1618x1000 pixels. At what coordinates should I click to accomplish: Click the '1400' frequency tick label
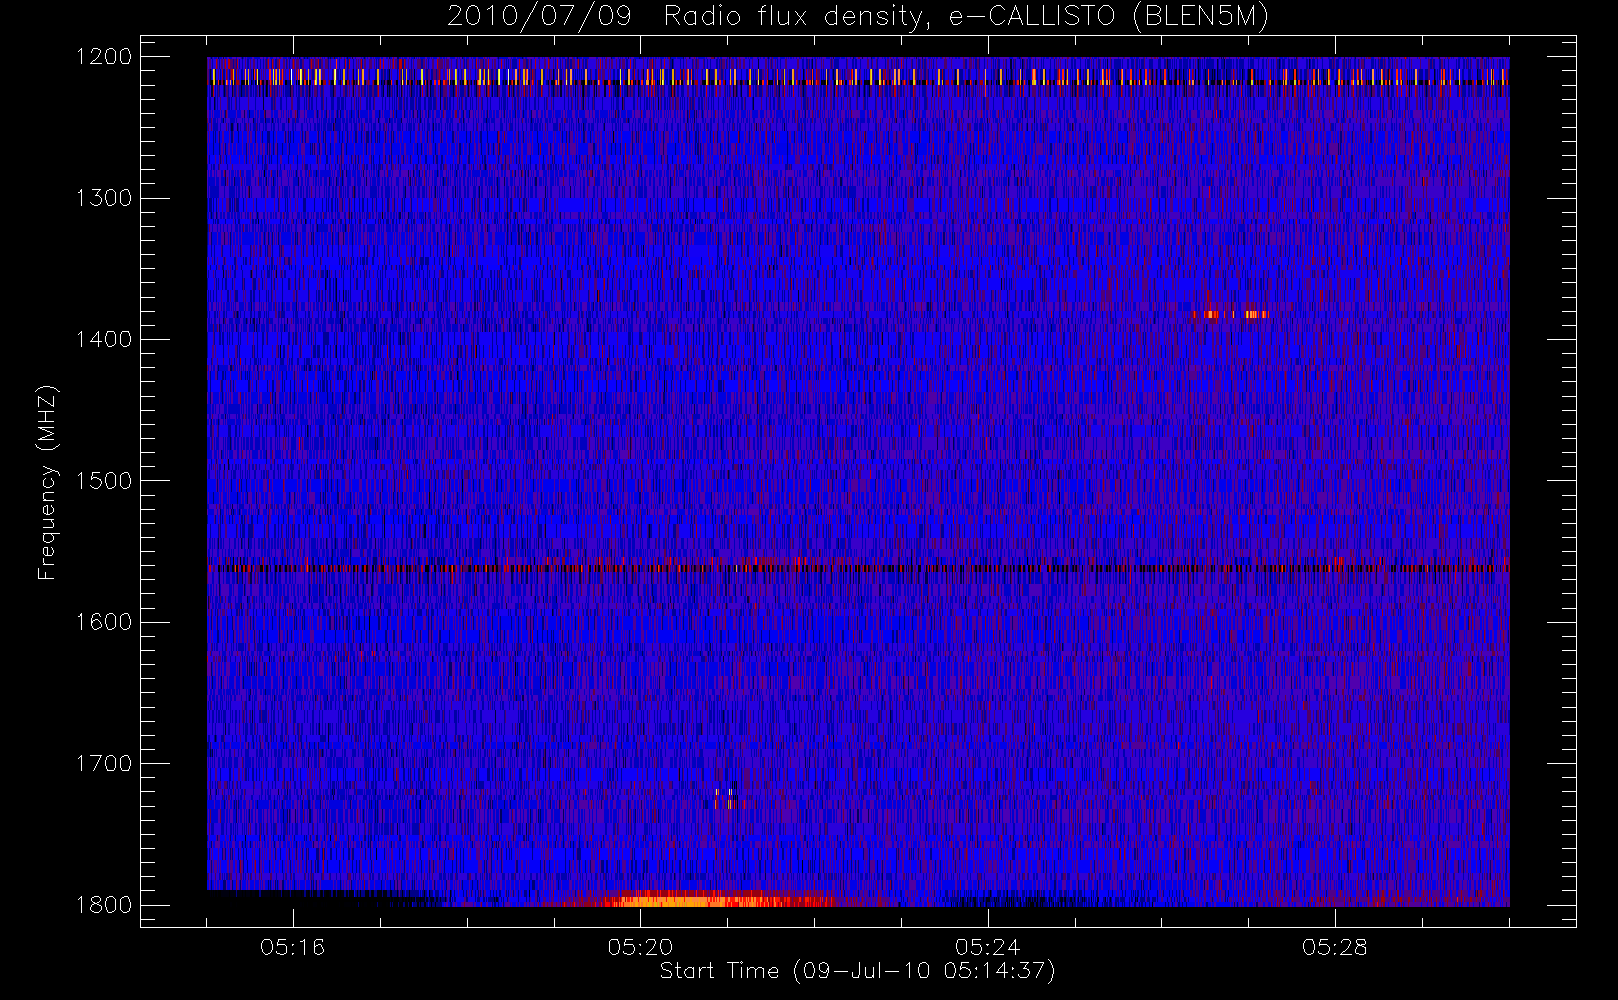[104, 339]
